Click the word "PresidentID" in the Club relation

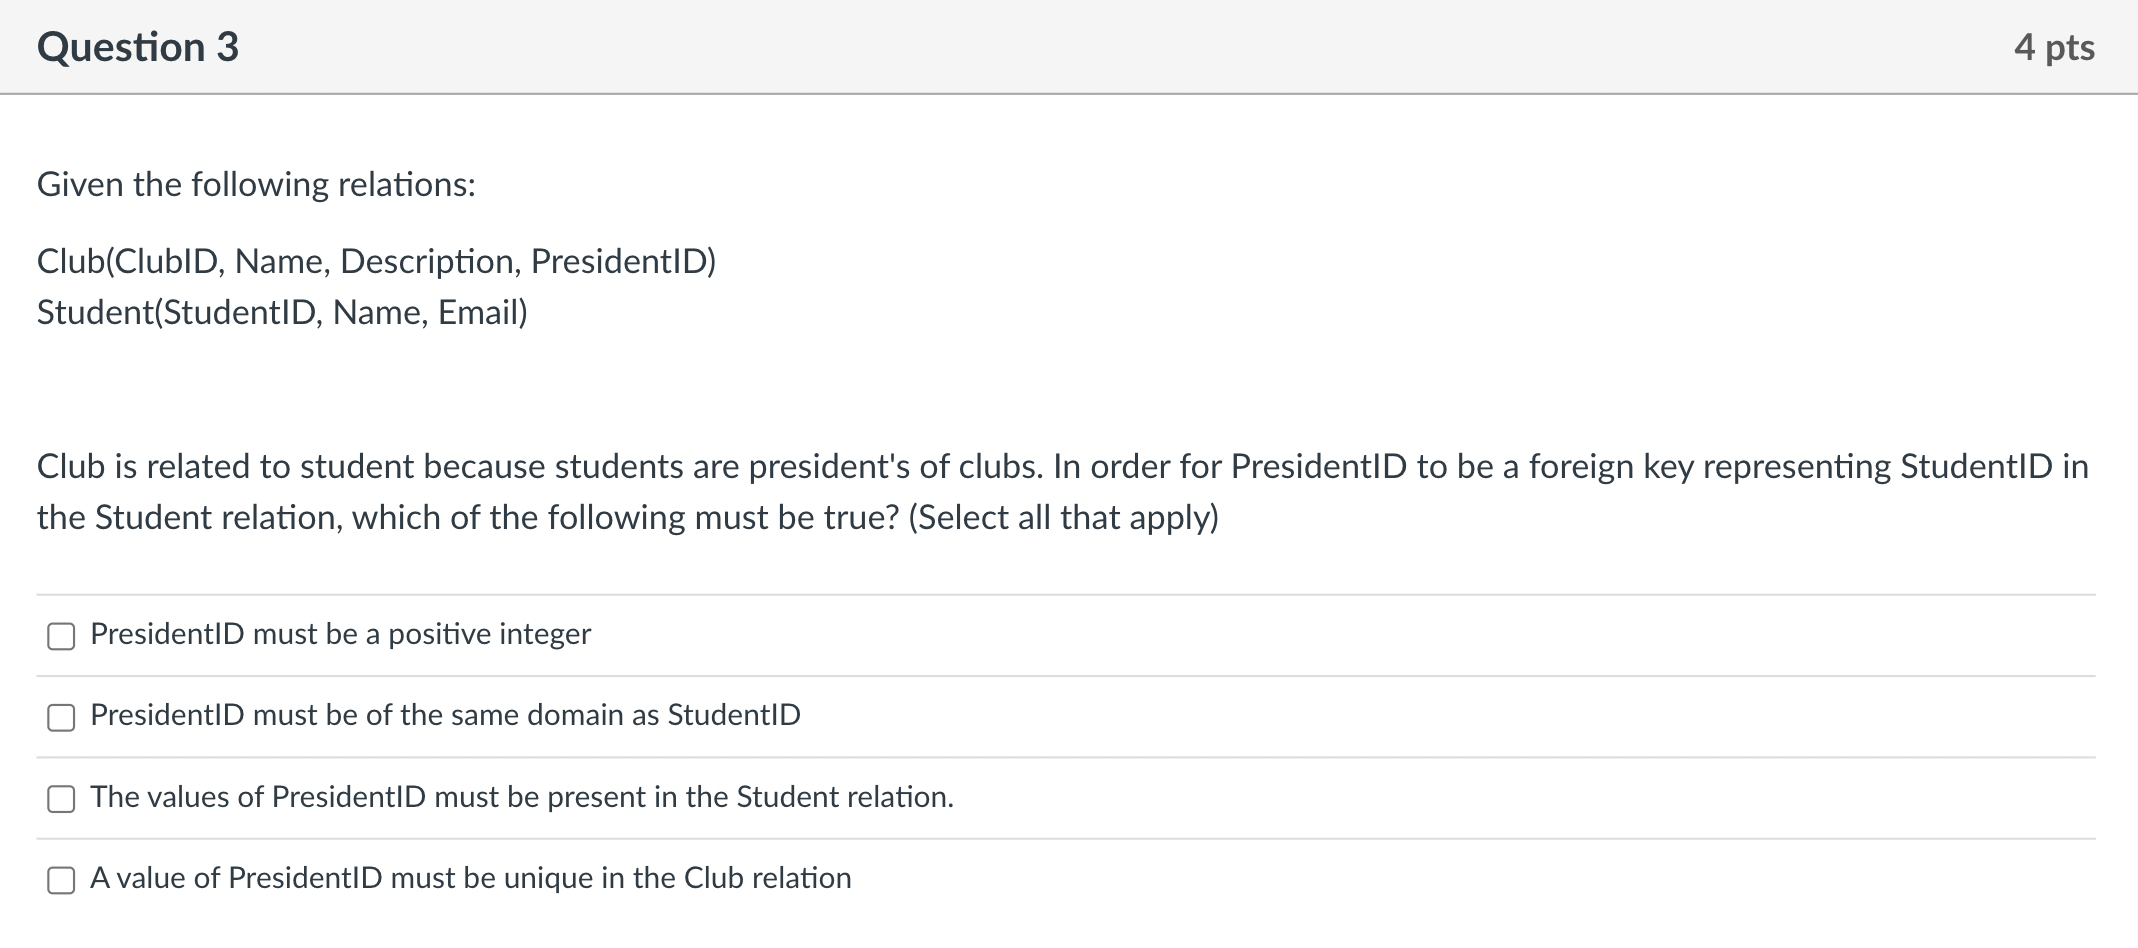pyautogui.click(x=620, y=261)
